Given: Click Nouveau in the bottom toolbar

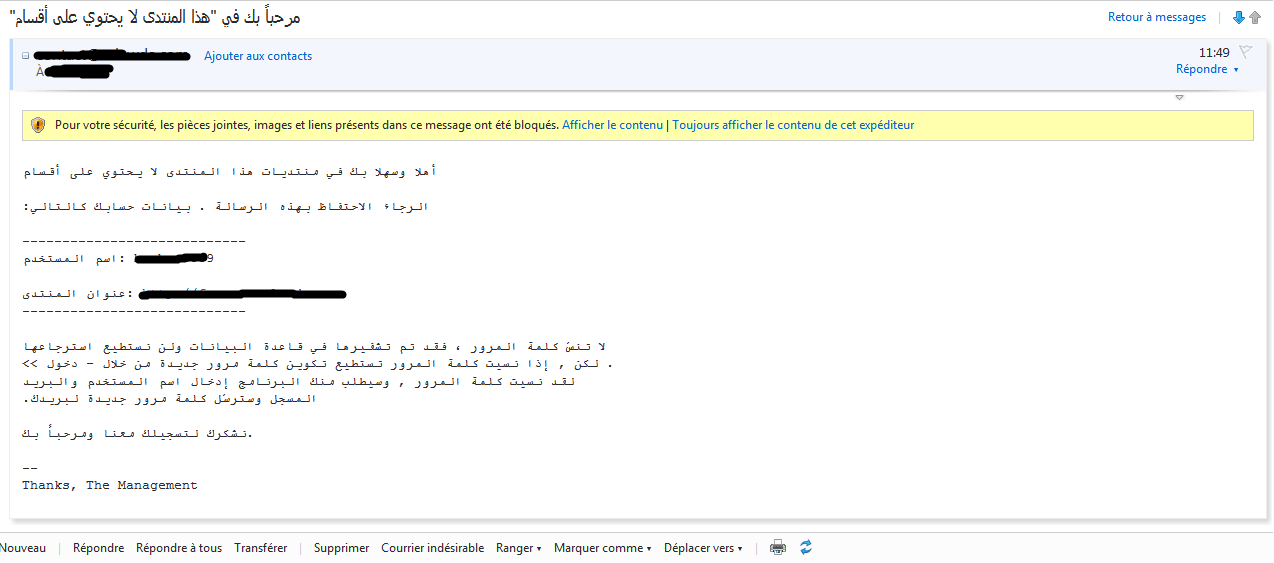Looking at the screenshot, I should point(23,548).
